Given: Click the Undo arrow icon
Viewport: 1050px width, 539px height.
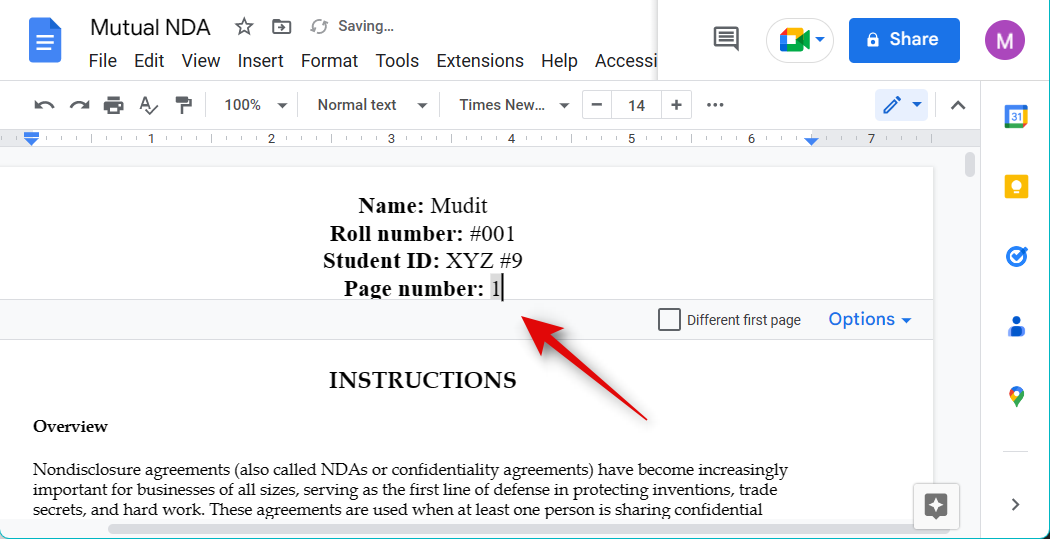Looking at the screenshot, I should point(44,105).
